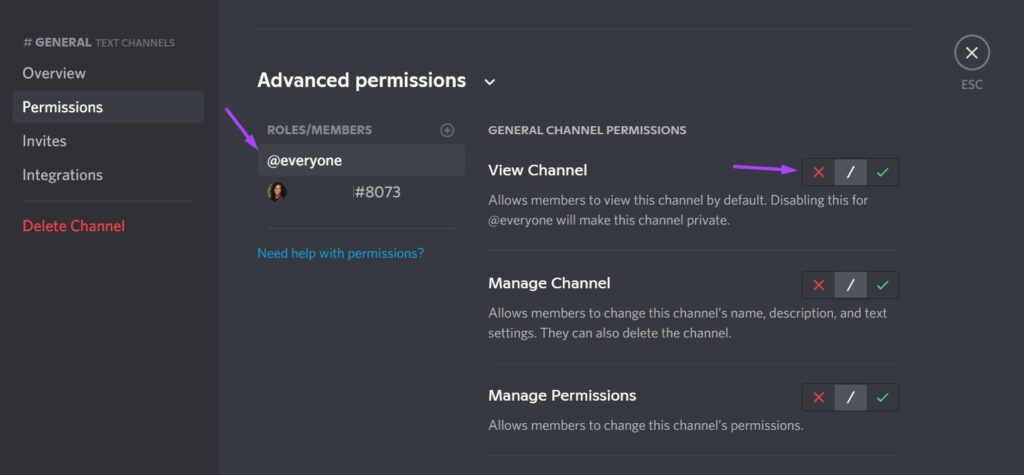
Task: Allow Manage Channel with the green checkmark
Action: coord(882,285)
